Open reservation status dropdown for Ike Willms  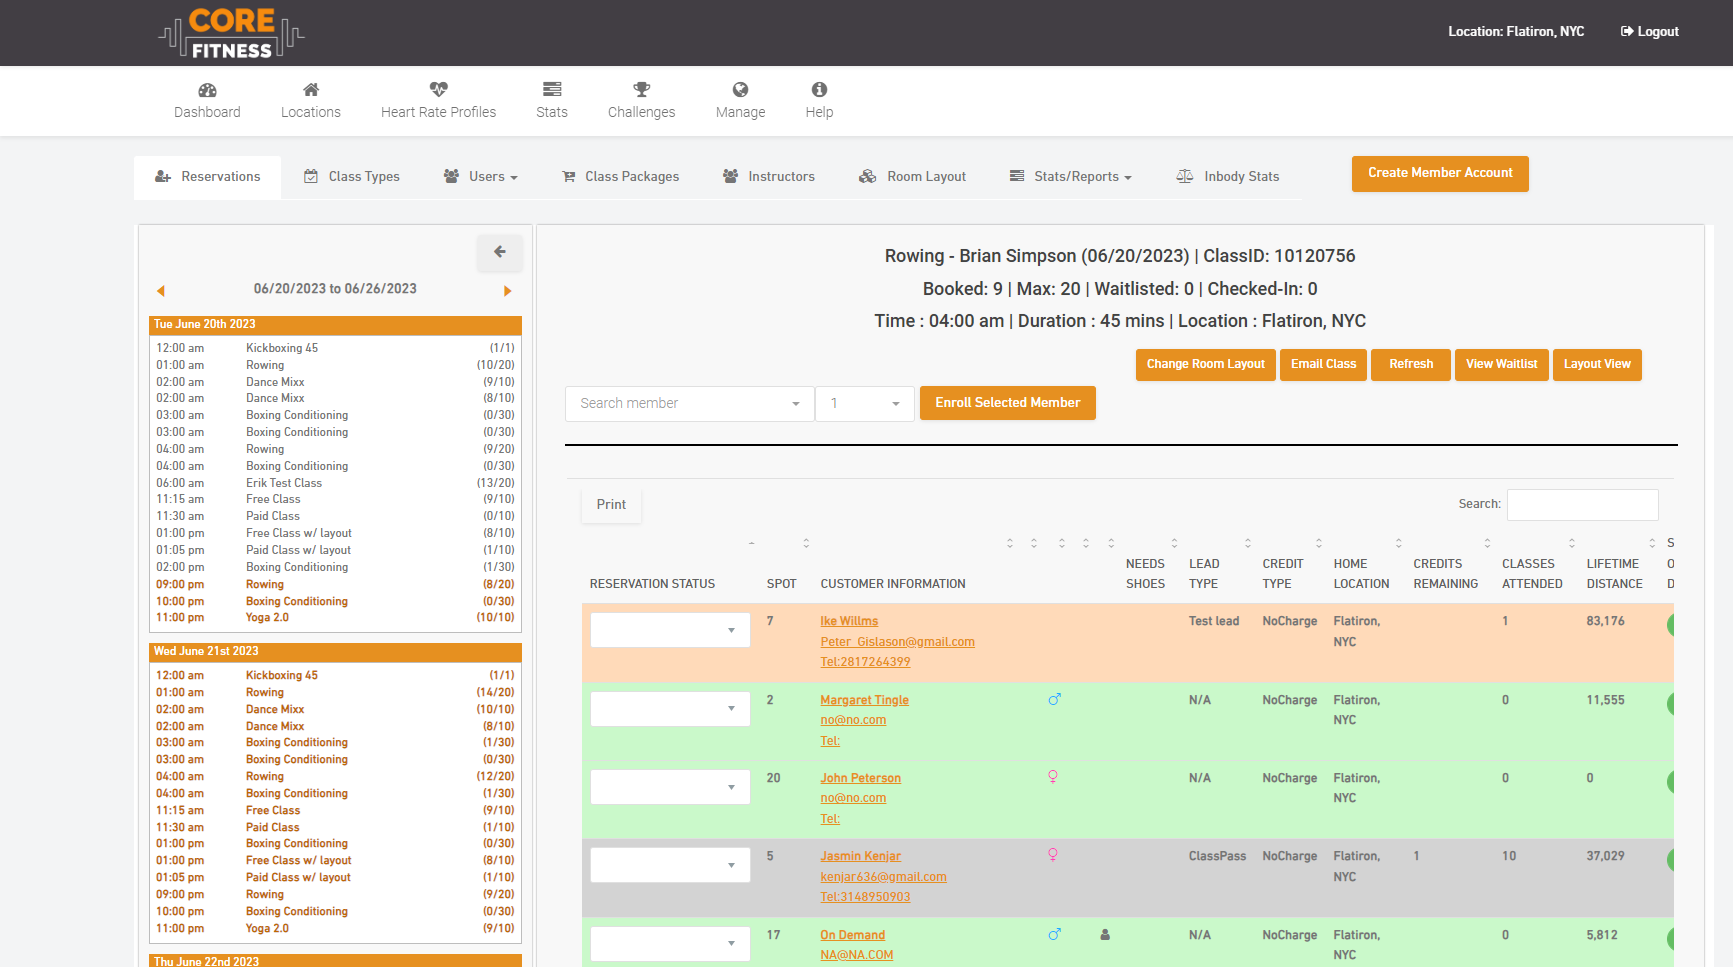pos(670,630)
